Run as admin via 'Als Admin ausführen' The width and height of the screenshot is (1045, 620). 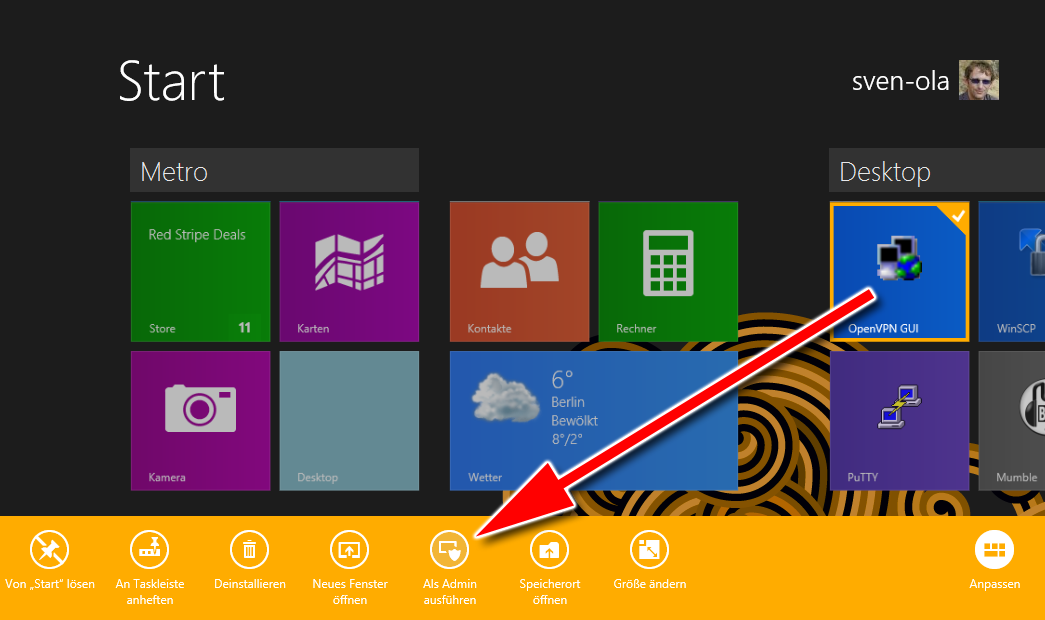[449, 549]
